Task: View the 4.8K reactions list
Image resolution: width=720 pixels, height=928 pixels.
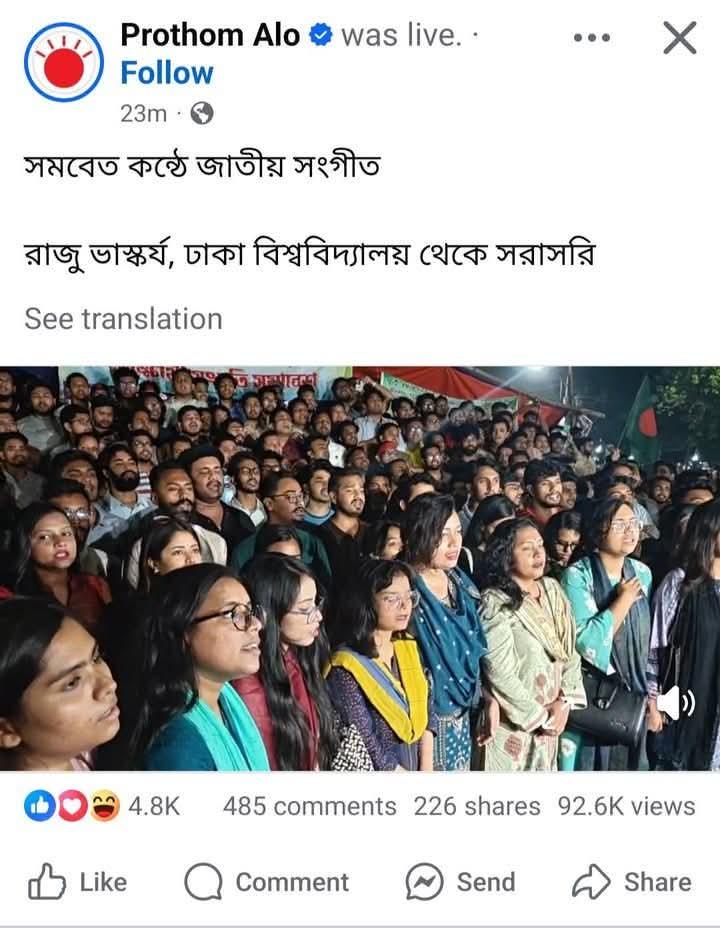Action: click(x=153, y=807)
